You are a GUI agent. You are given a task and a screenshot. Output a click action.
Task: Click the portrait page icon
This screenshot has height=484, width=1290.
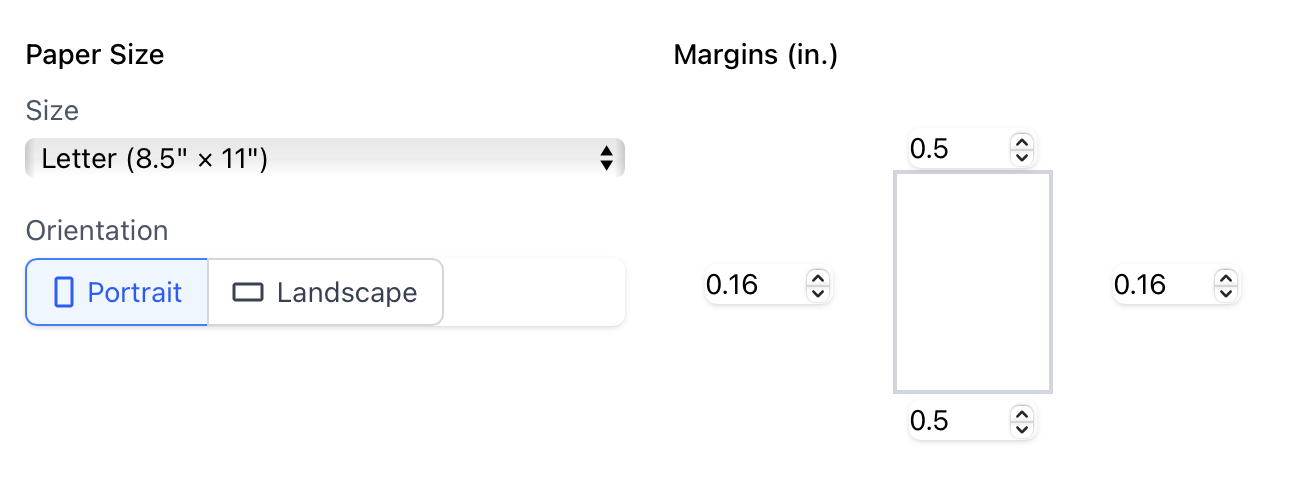coord(64,292)
